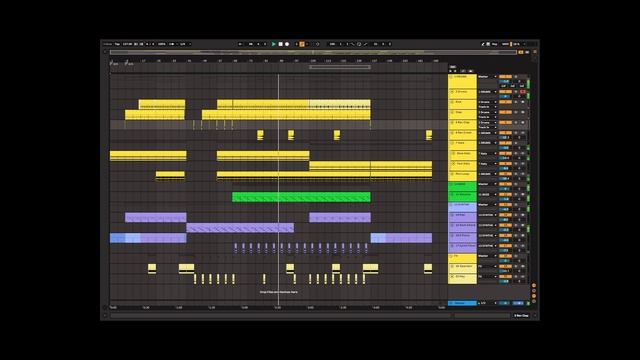Fold the 2 Drums group track
The height and width of the screenshot is (360, 640).
[452, 92]
